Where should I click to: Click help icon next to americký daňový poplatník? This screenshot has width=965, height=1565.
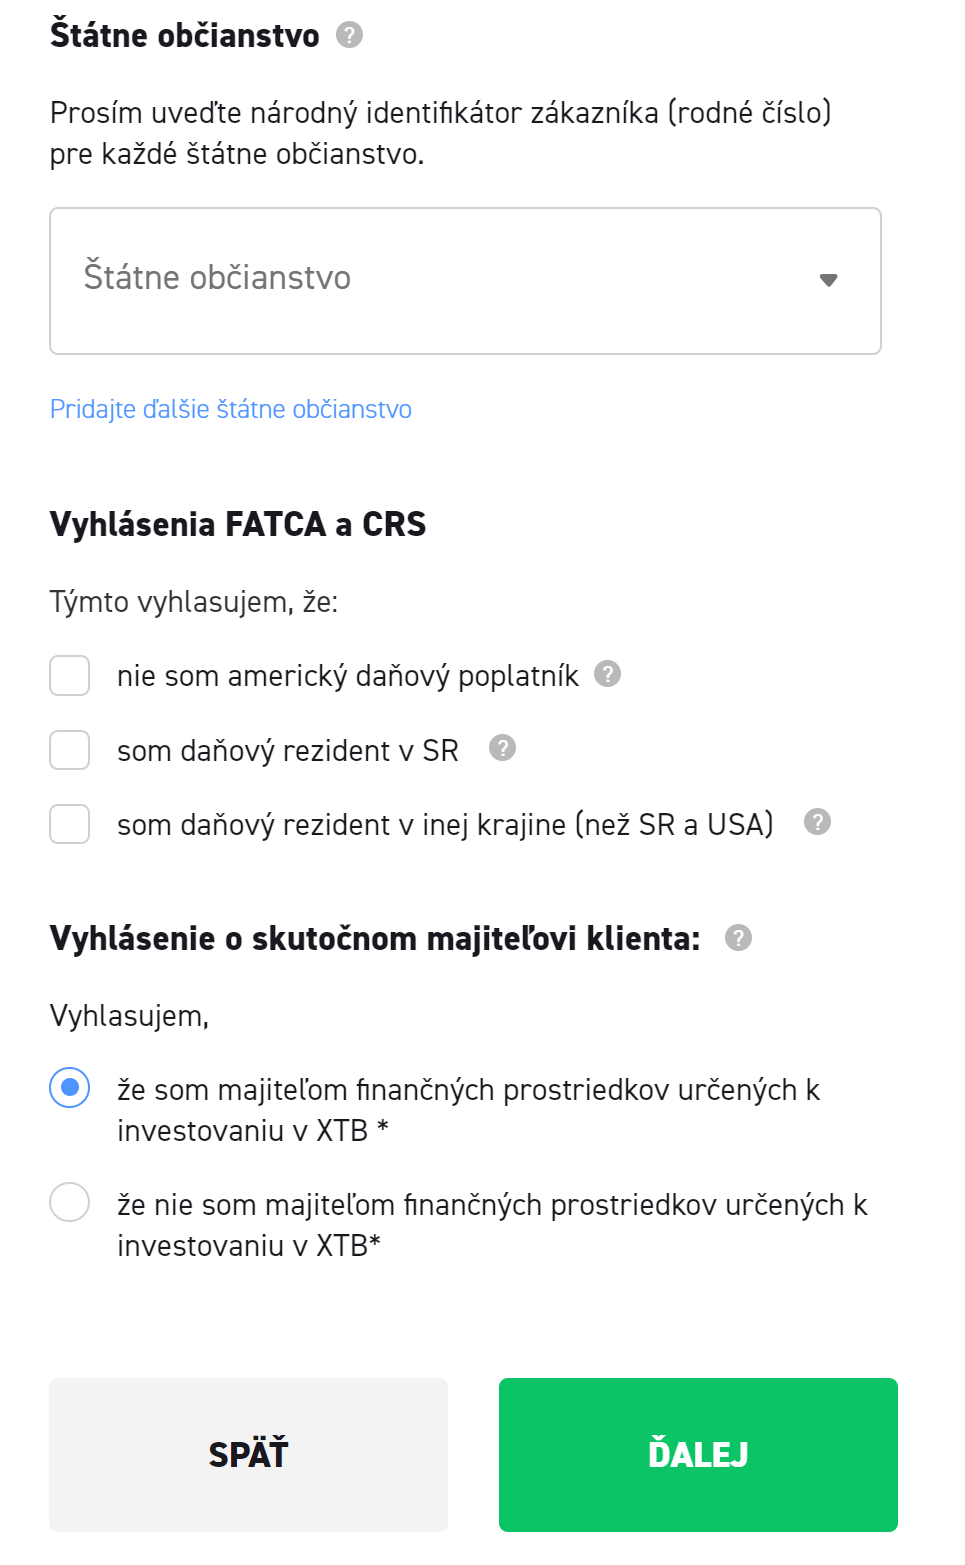pyautogui.click(x=607, y=674)
